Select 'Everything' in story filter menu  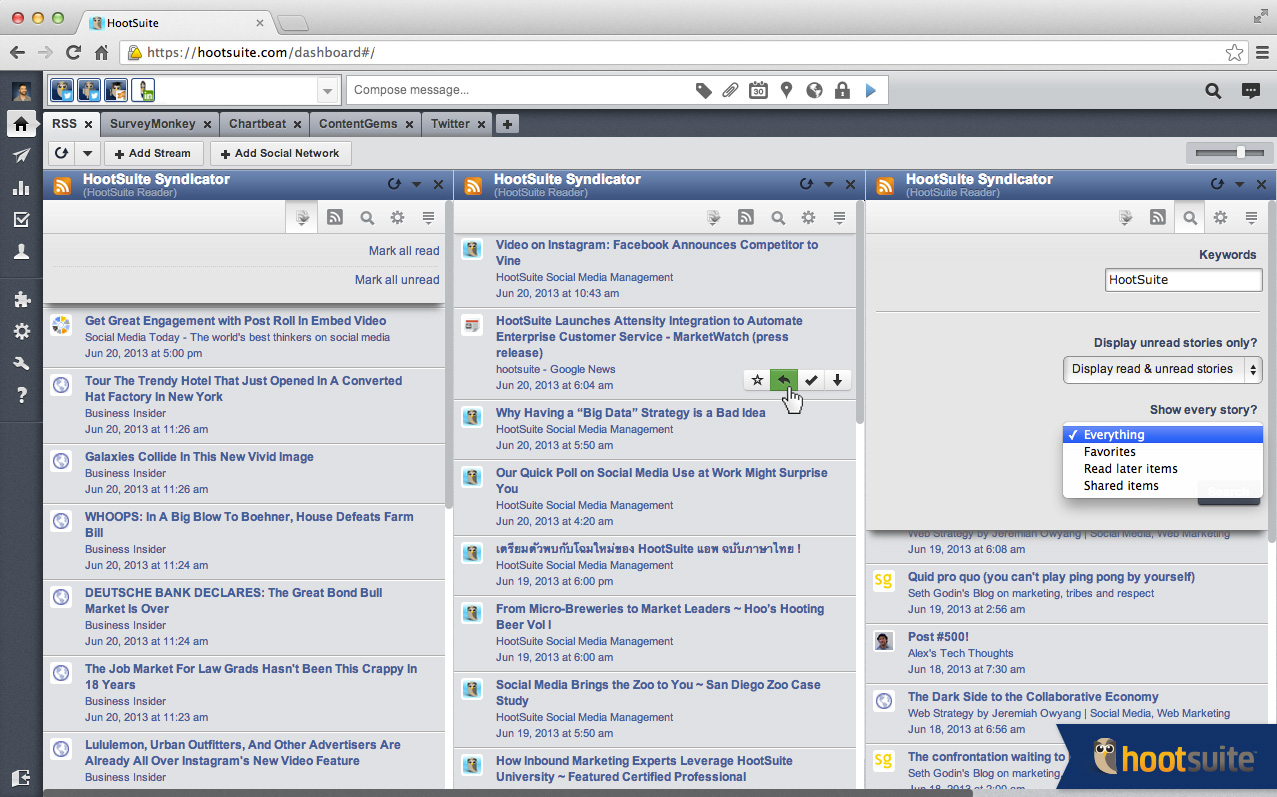tap(1163, 435)
